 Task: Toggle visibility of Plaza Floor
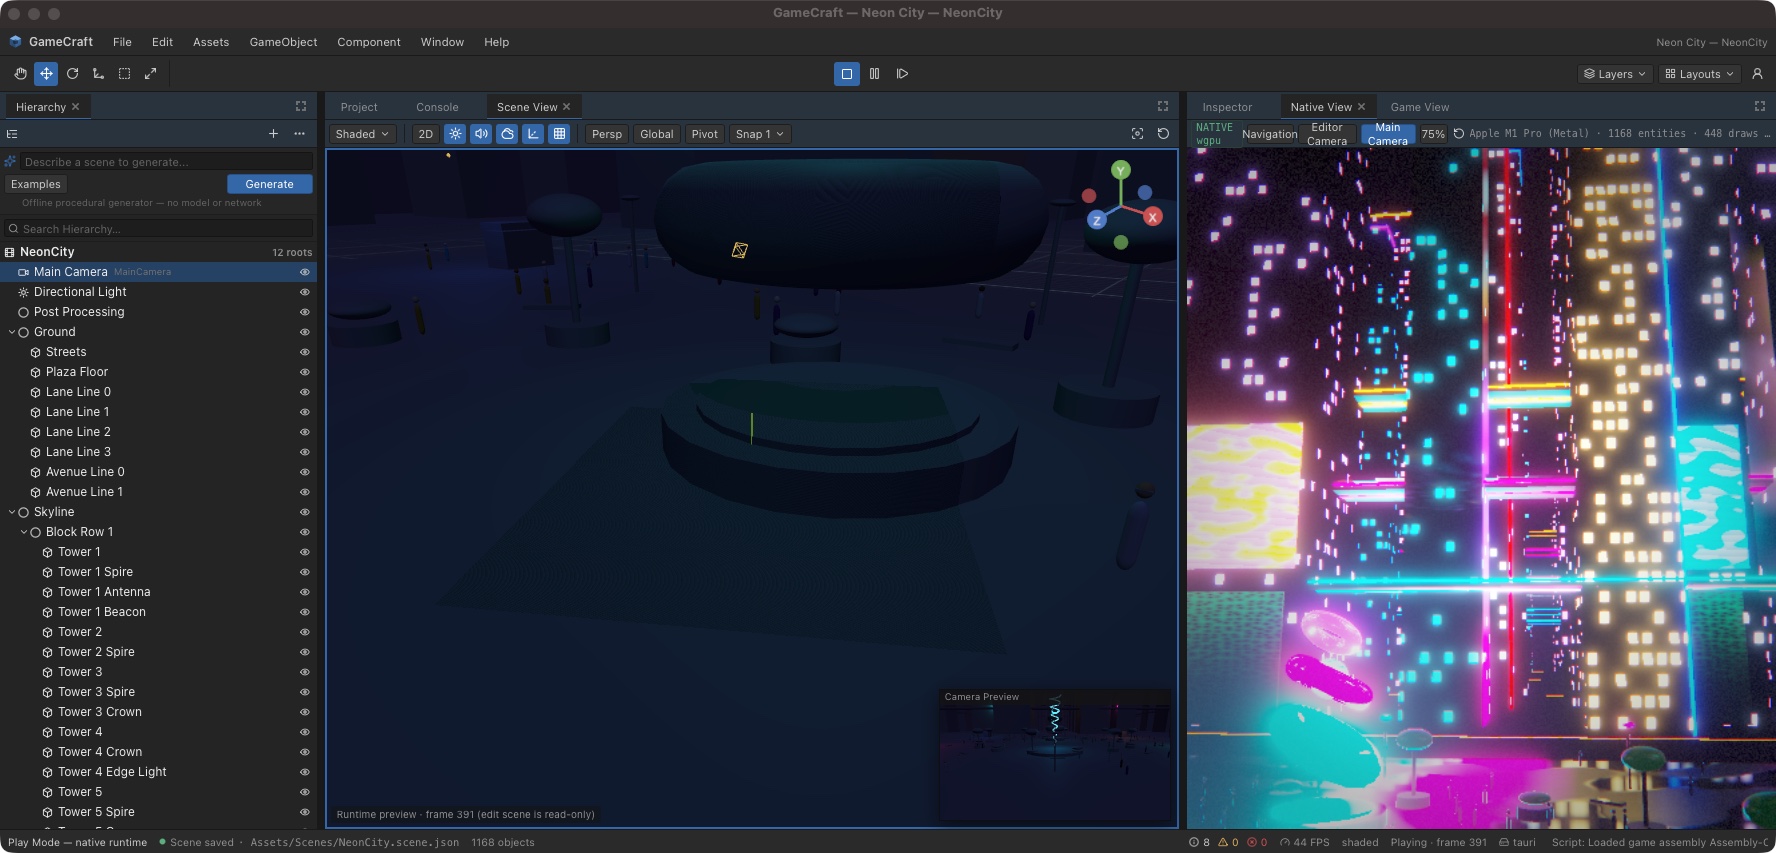click(304, 372)
